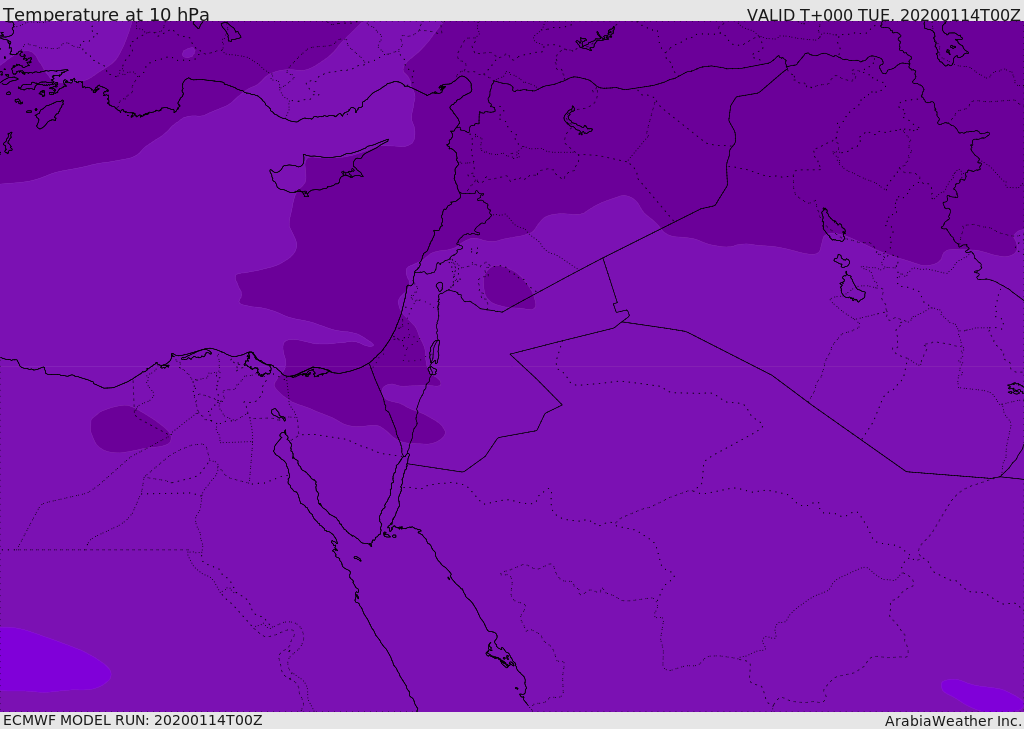
Task: Click the bright purple patch in the bottom-left corner
Action: point(54,660)
